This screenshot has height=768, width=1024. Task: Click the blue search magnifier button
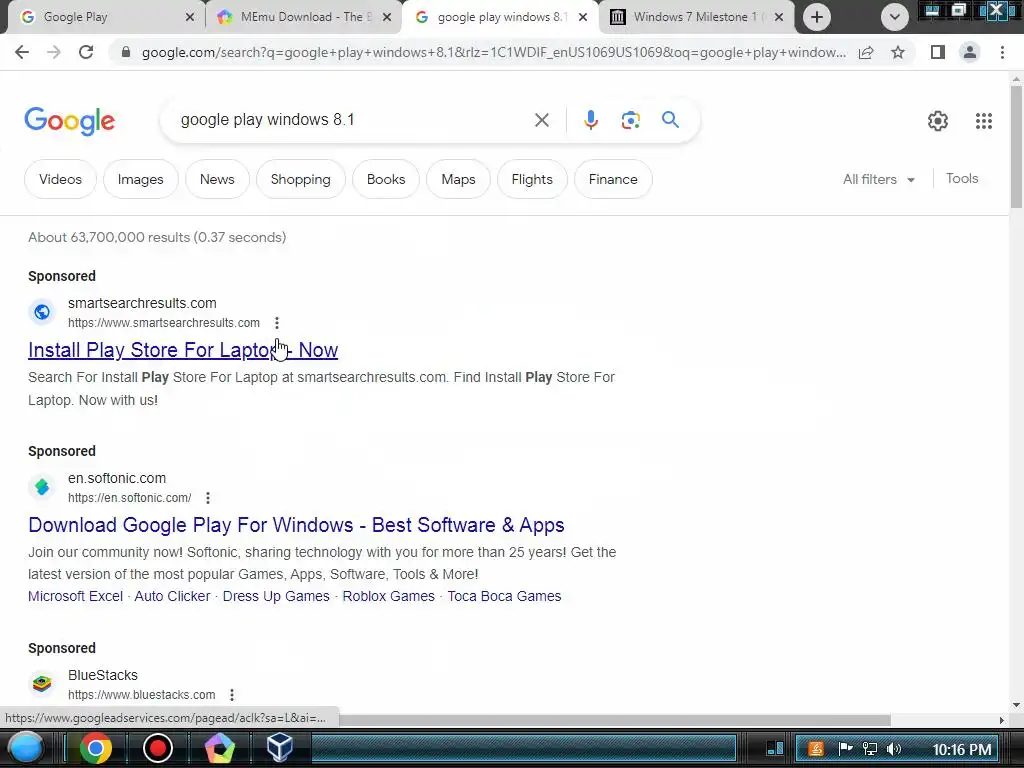(670, 120)
